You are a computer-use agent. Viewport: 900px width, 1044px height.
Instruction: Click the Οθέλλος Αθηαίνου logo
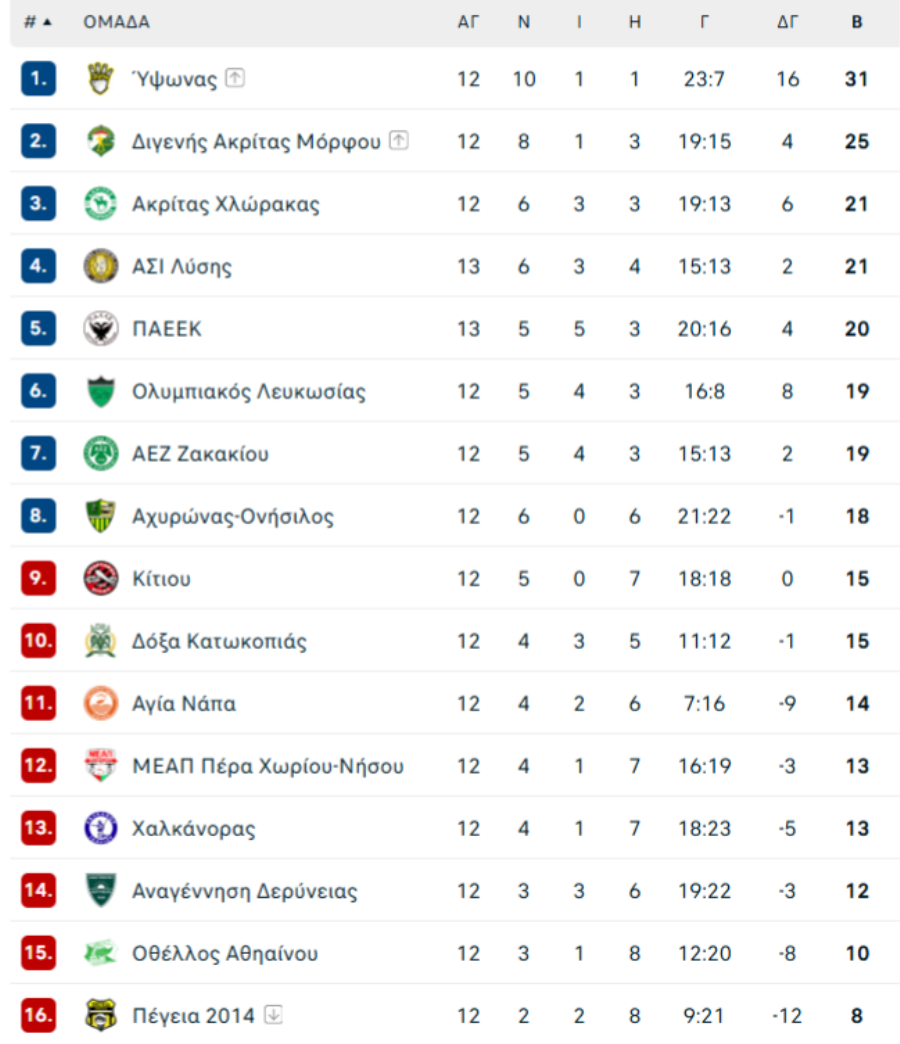pos(101,953)
